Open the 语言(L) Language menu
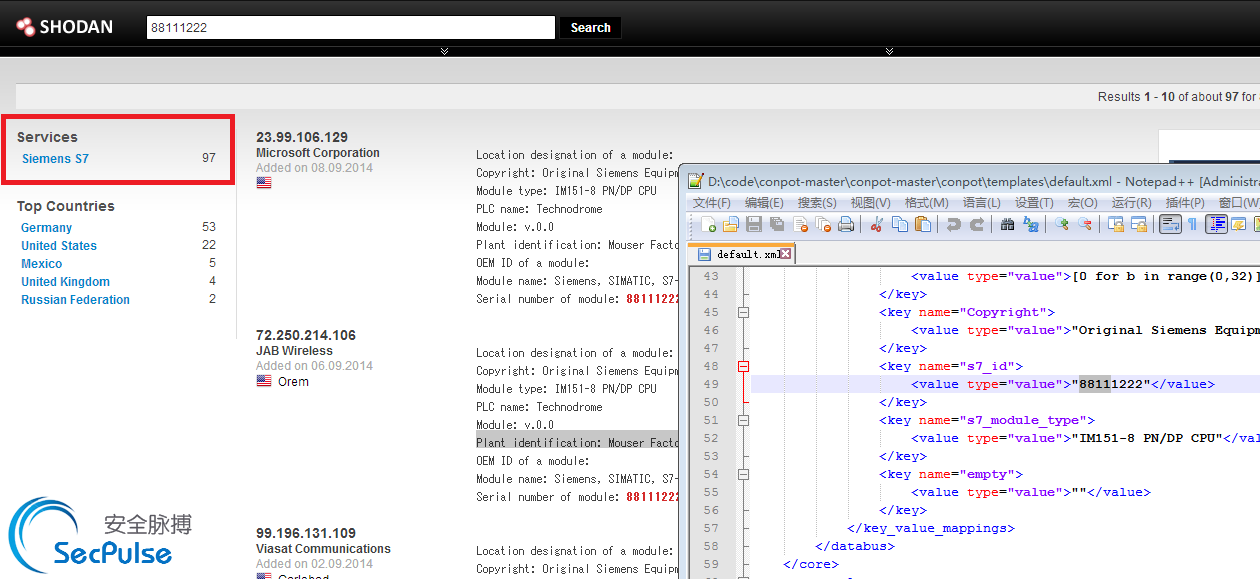The height and width of the screenshot is (579, 1260). point(981,203)
